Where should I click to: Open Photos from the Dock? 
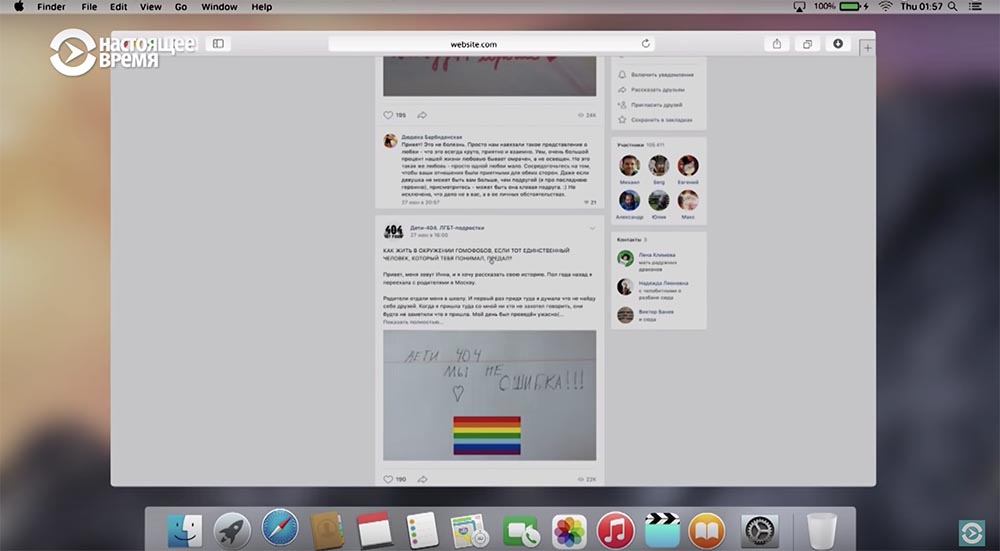point(569,531)
